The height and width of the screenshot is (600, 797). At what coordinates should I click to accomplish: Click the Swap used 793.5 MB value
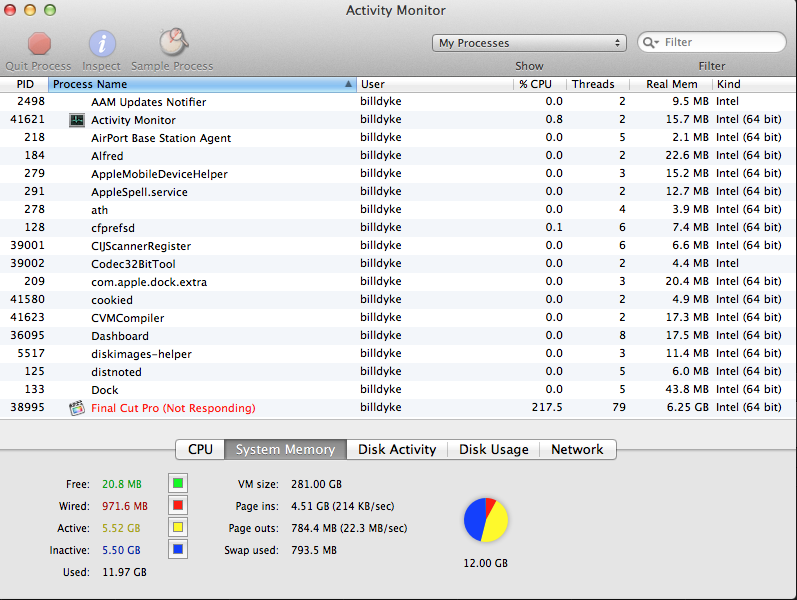(x=314, y=550)
